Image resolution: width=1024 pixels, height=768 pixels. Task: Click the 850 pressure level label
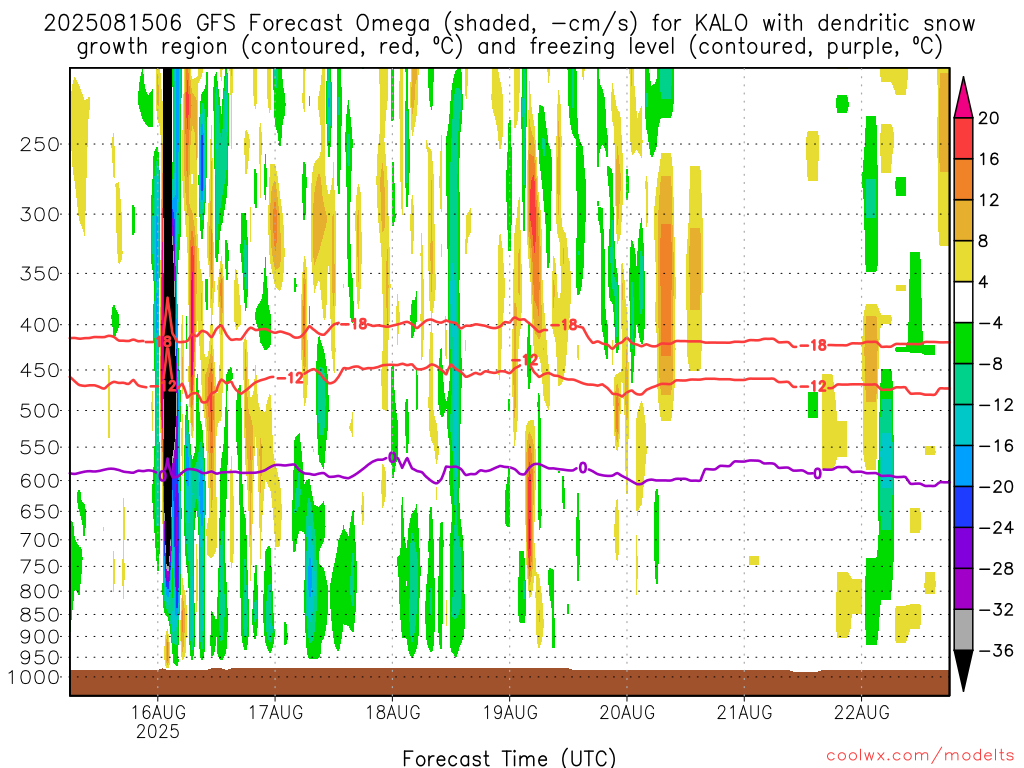click(x=40, y=615)
